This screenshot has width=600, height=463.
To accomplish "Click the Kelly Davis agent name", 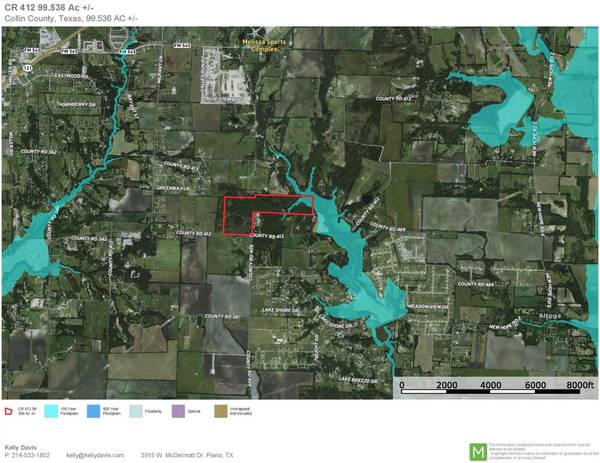I will pyautogui.click(x=22, y=447).
